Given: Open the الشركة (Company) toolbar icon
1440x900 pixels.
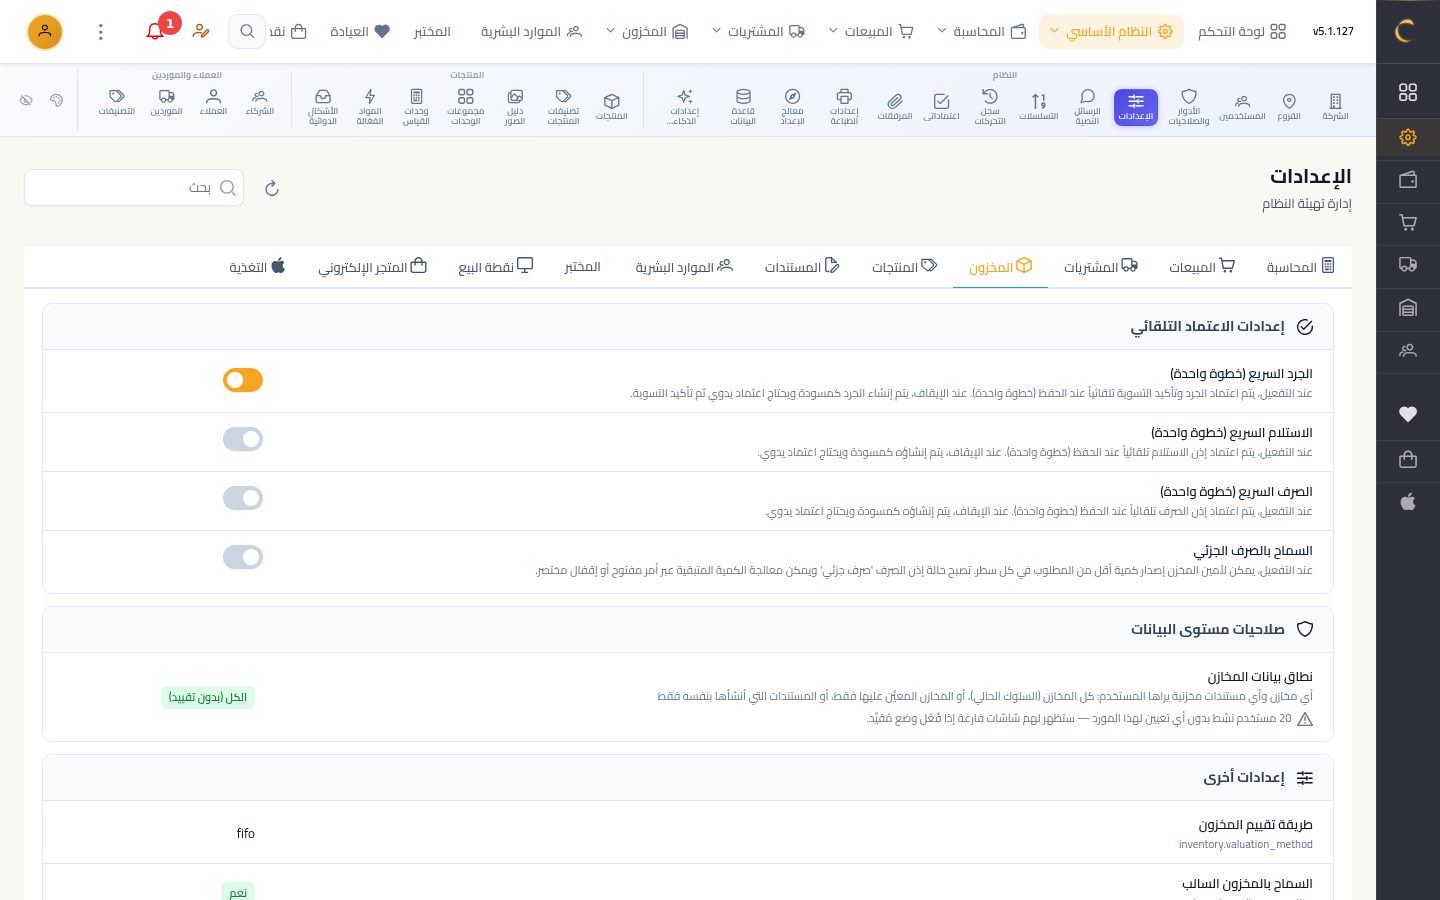Looking at the screenshot, I should (x=1335, y=106).
